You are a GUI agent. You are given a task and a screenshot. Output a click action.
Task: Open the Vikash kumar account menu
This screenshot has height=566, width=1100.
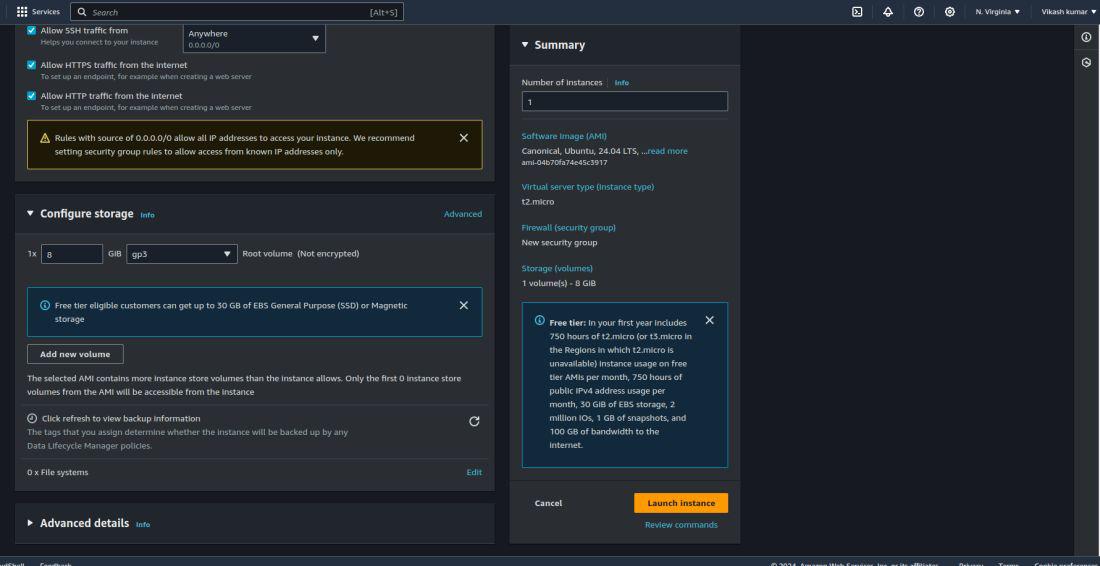point(1068,12)
